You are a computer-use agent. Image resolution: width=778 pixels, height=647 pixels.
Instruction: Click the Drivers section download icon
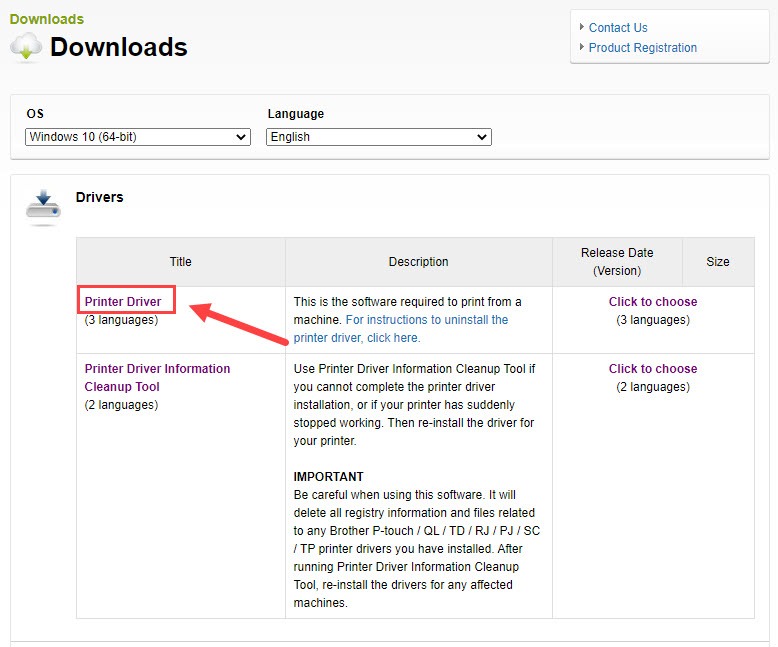[x=43, y=205]
